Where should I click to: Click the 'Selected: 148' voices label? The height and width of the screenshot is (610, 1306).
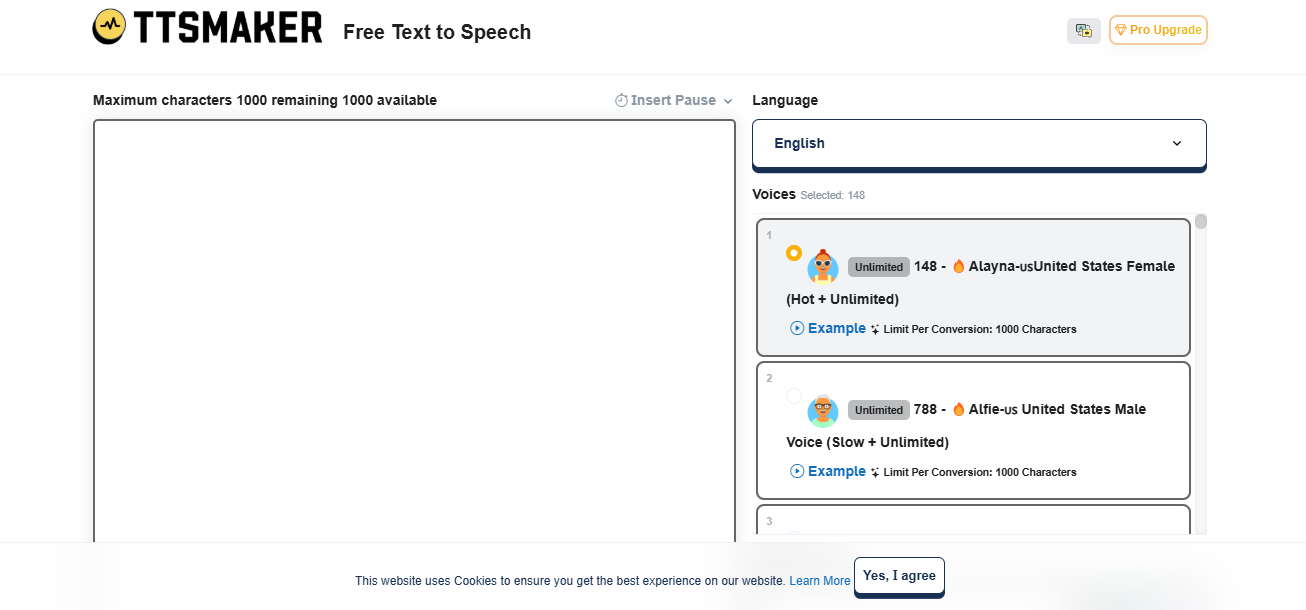(832, 195)
